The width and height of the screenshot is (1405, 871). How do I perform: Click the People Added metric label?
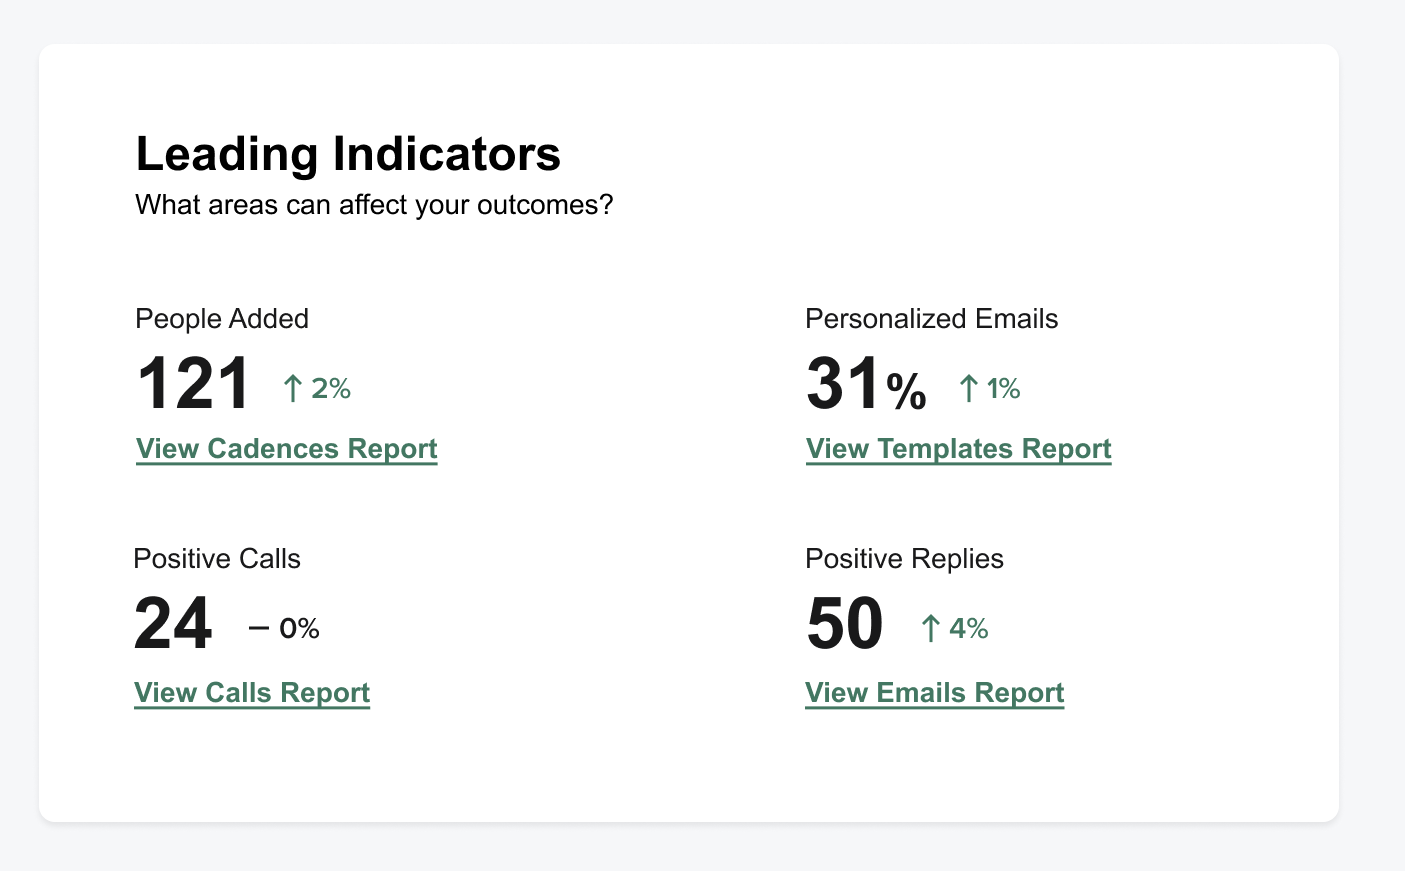[x=222, y=319]
